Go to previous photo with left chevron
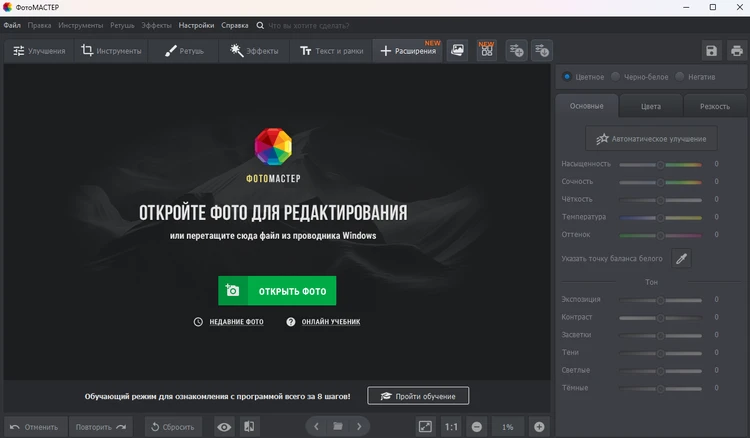The height and width of the screenshot is (438, 750). click(x=316, y=427)
